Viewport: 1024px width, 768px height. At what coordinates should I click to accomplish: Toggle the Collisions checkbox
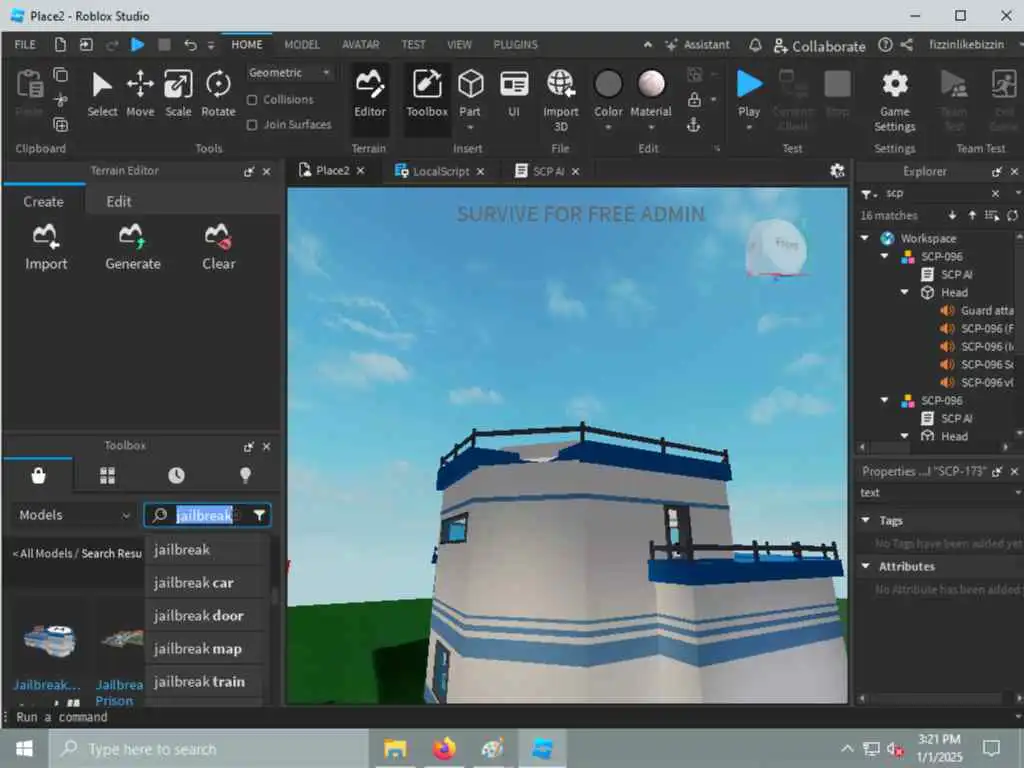click(x=252, y=100)
